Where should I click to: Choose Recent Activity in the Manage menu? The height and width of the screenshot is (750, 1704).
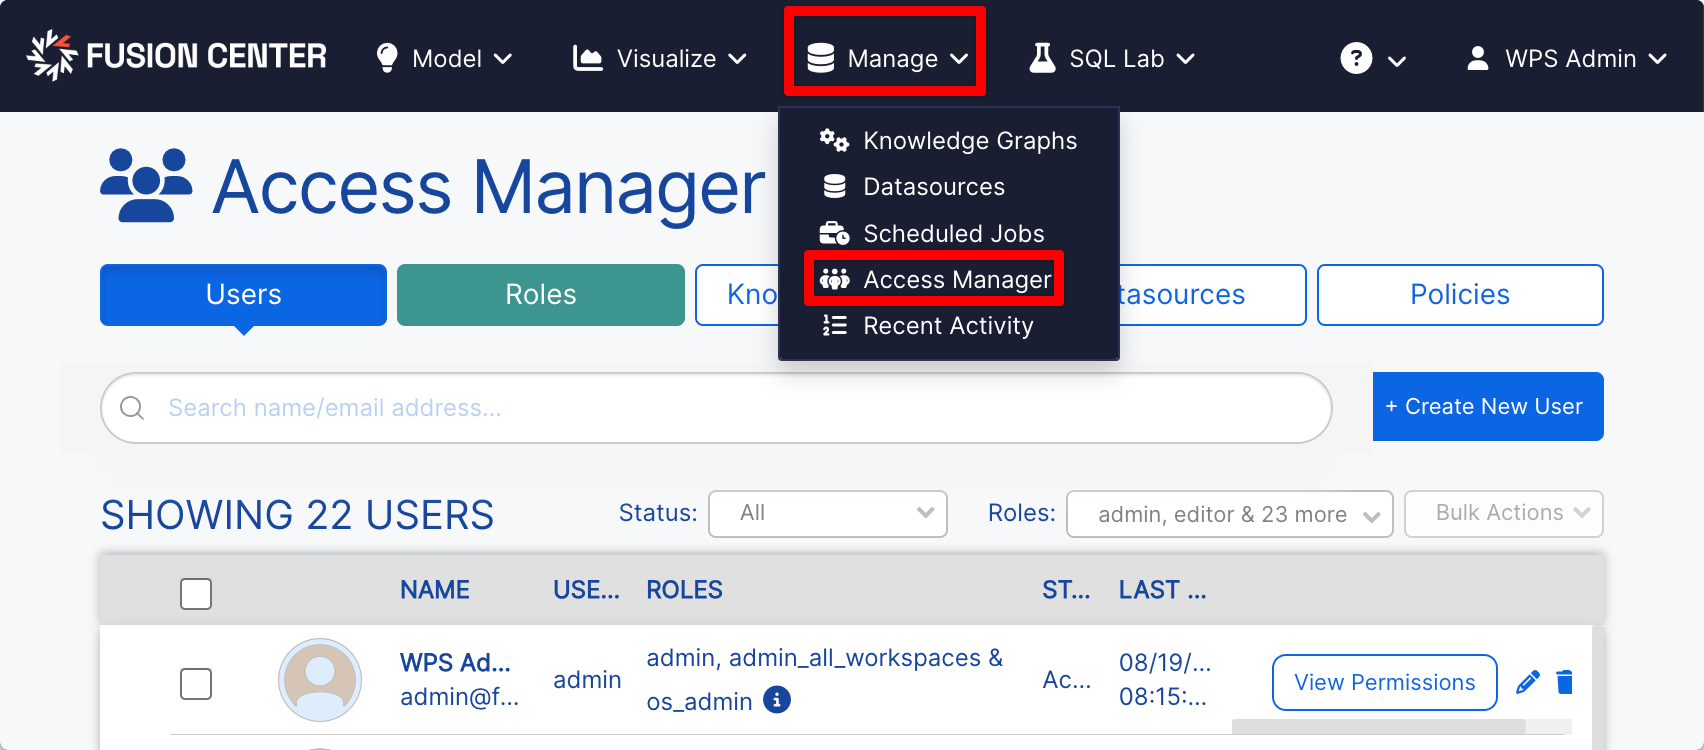click(x=947, y=326)
